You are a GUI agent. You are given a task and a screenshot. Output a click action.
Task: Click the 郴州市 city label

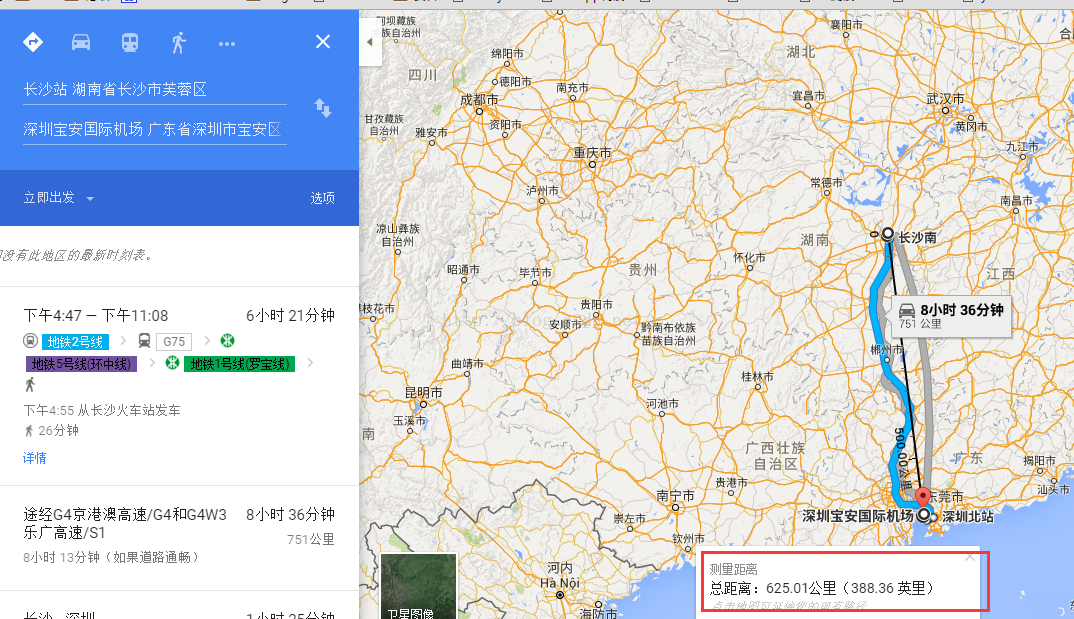coord(886,349)
